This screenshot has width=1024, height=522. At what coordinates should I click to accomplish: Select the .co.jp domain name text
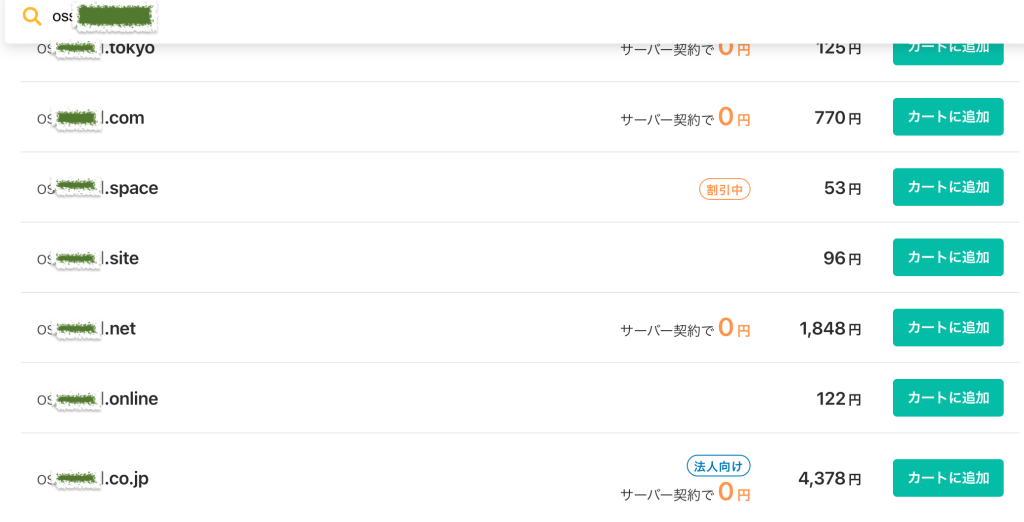(93, 479)
